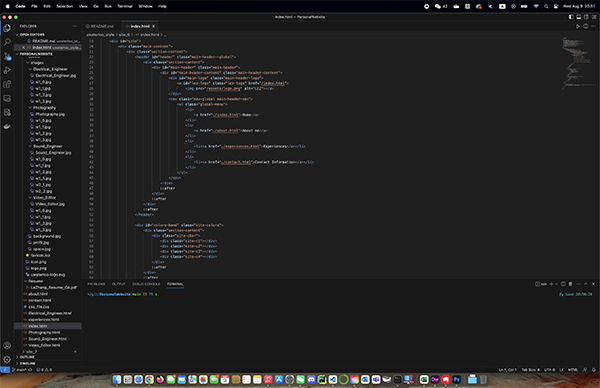Image resolution: width=600 pixels, height=388 pixels.
Task: Open Run and Debug view
Action: 7,70
